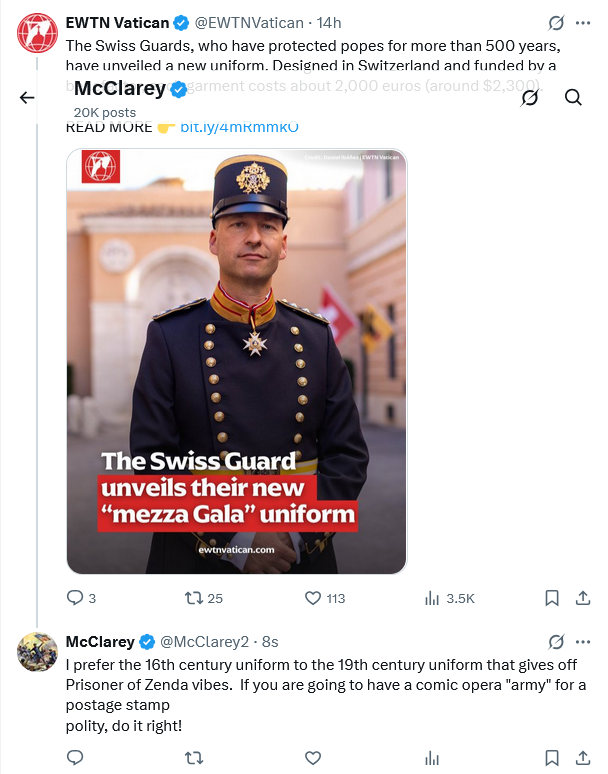Click Grok icon in McClarey header
The width and height of the screenshot is (608, 774).
[x=530, y=97]
